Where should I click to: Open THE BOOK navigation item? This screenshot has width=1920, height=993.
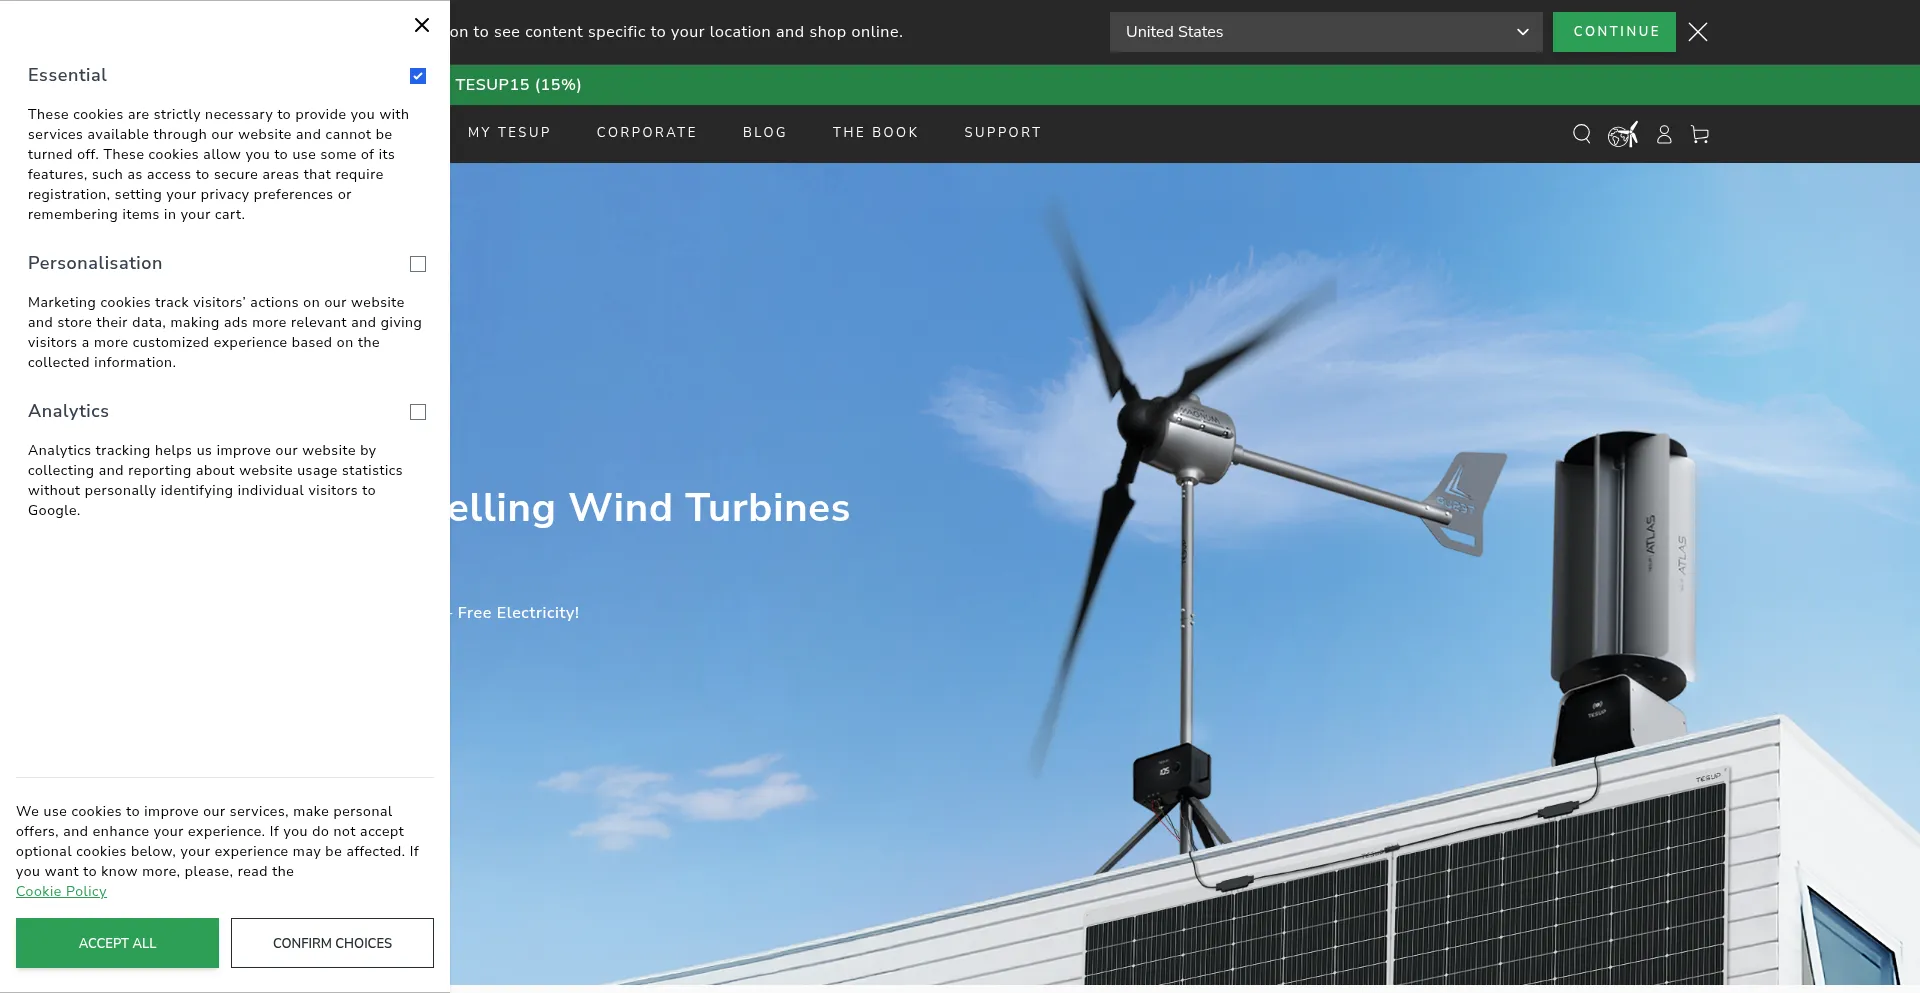(875, 132)
